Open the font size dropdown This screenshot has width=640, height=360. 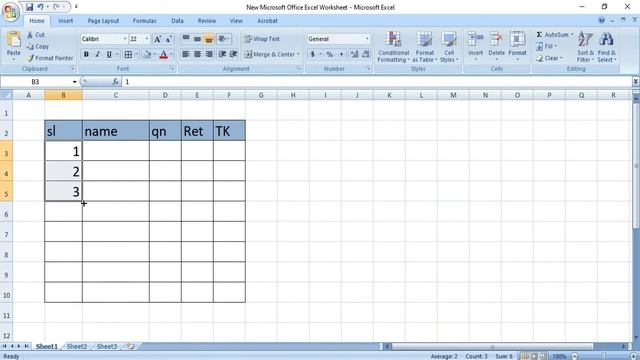click(x=147, y=39)
